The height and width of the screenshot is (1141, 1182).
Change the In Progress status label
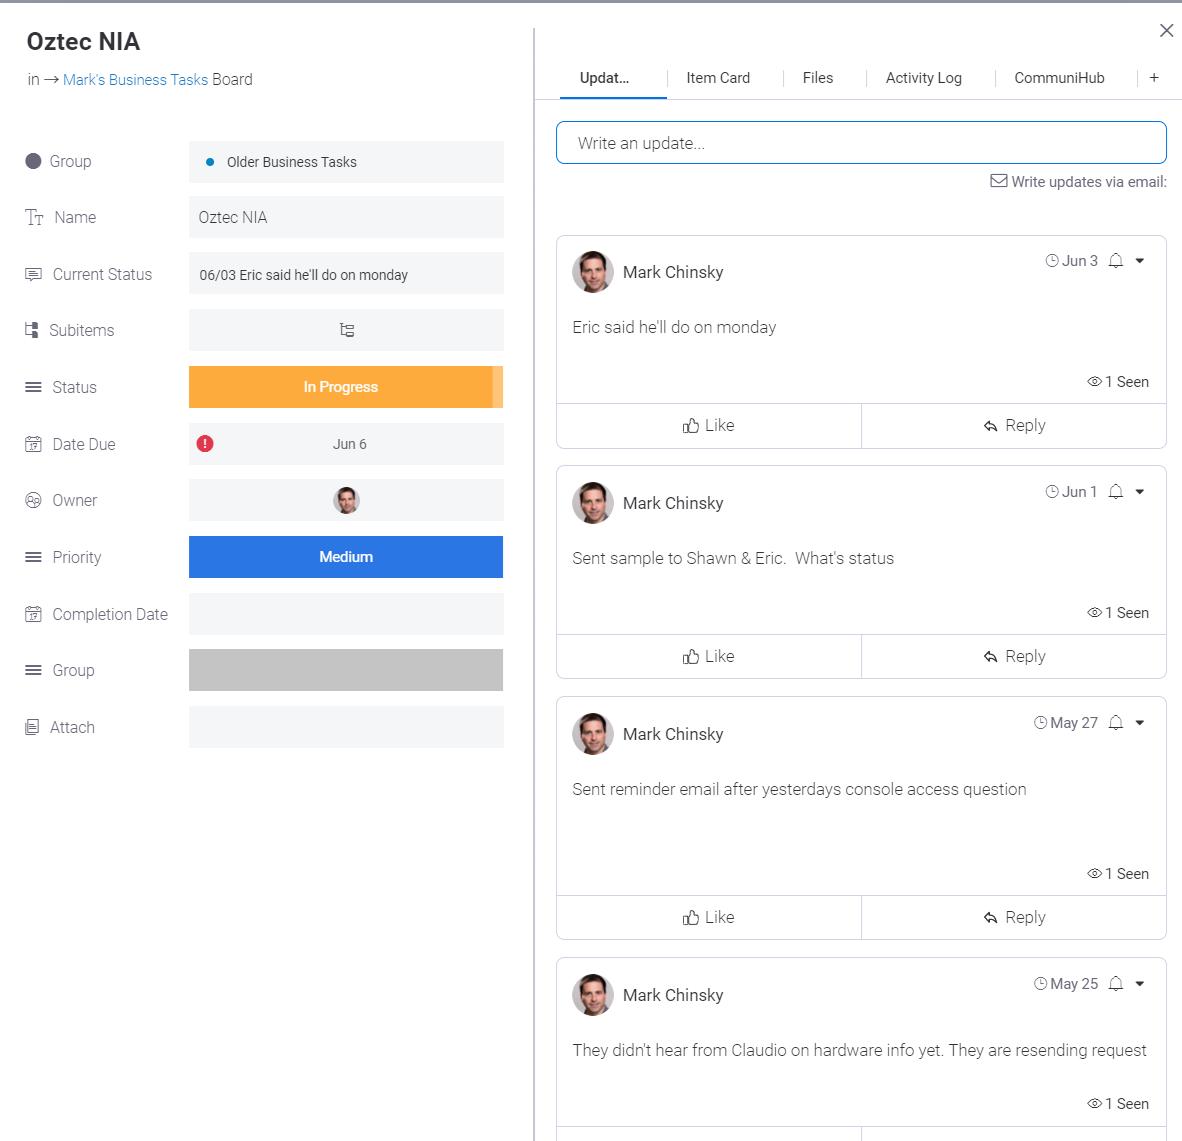346,387
